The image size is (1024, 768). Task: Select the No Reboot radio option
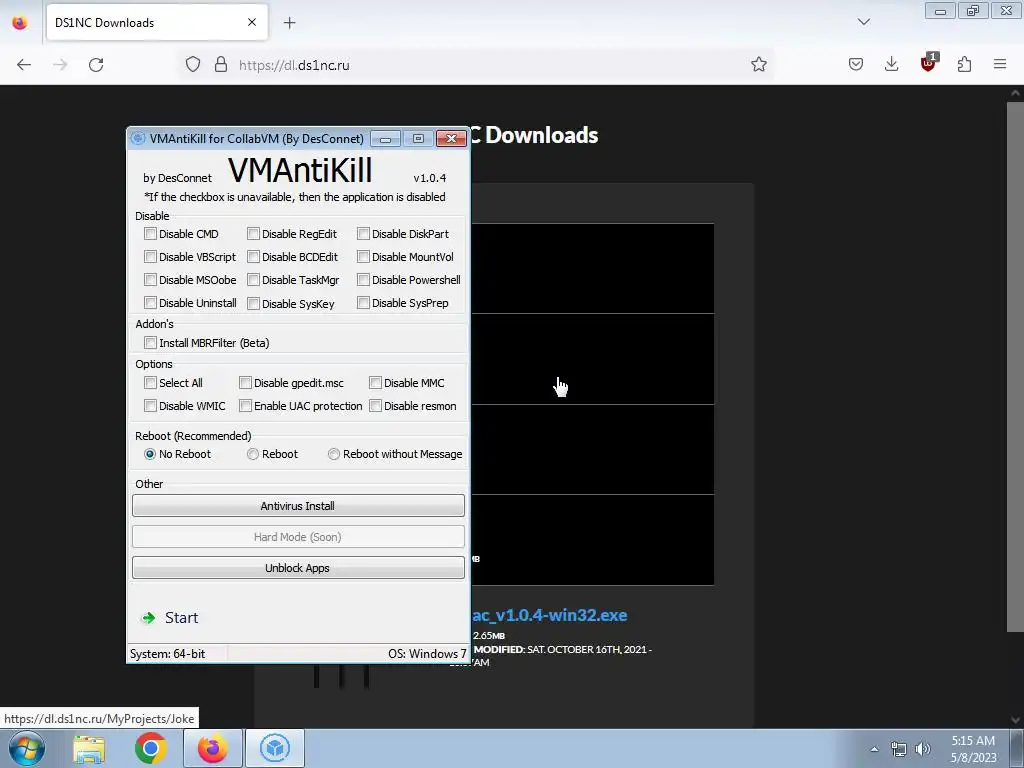click(150, 454)
